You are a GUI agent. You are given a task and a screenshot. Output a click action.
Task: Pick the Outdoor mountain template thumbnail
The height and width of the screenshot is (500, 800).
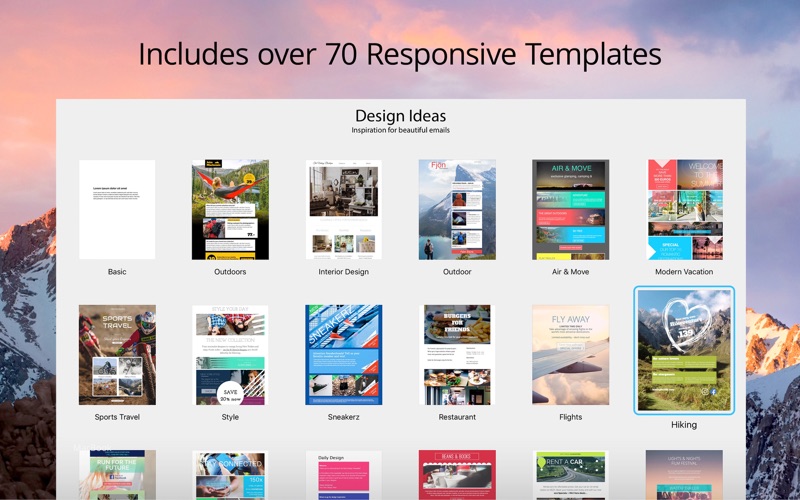pos(457,210)
